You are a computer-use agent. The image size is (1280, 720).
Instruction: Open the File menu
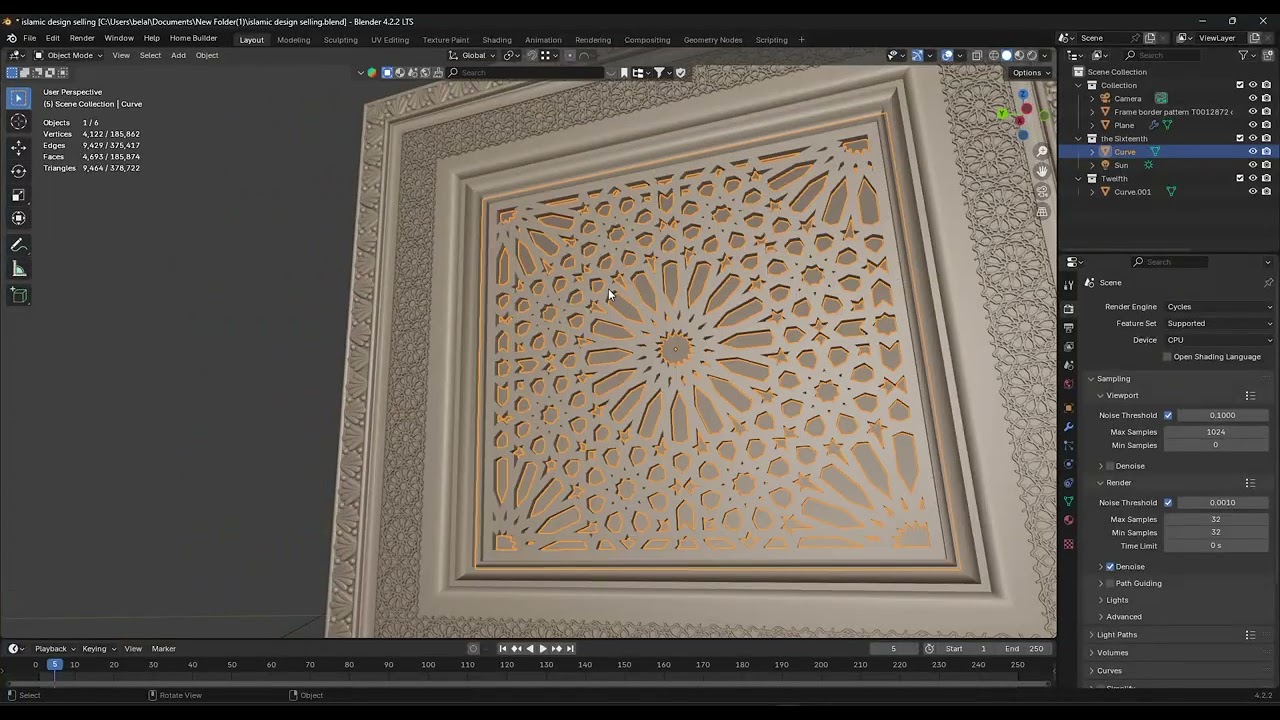pos(29,38)
